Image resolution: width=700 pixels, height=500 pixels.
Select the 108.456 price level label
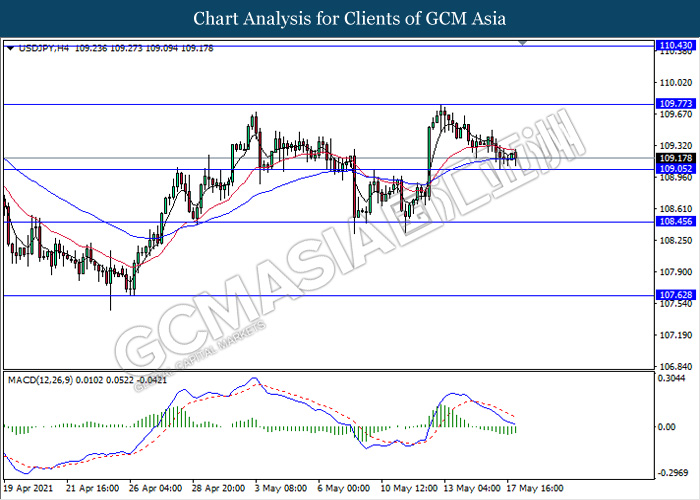[x=675, y=221]
